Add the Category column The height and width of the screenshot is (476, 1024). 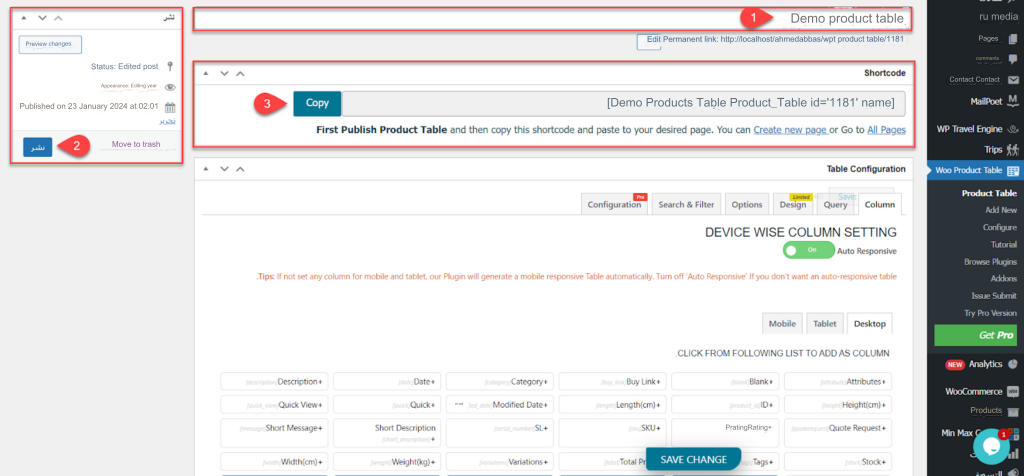click(x=500, y=381)
